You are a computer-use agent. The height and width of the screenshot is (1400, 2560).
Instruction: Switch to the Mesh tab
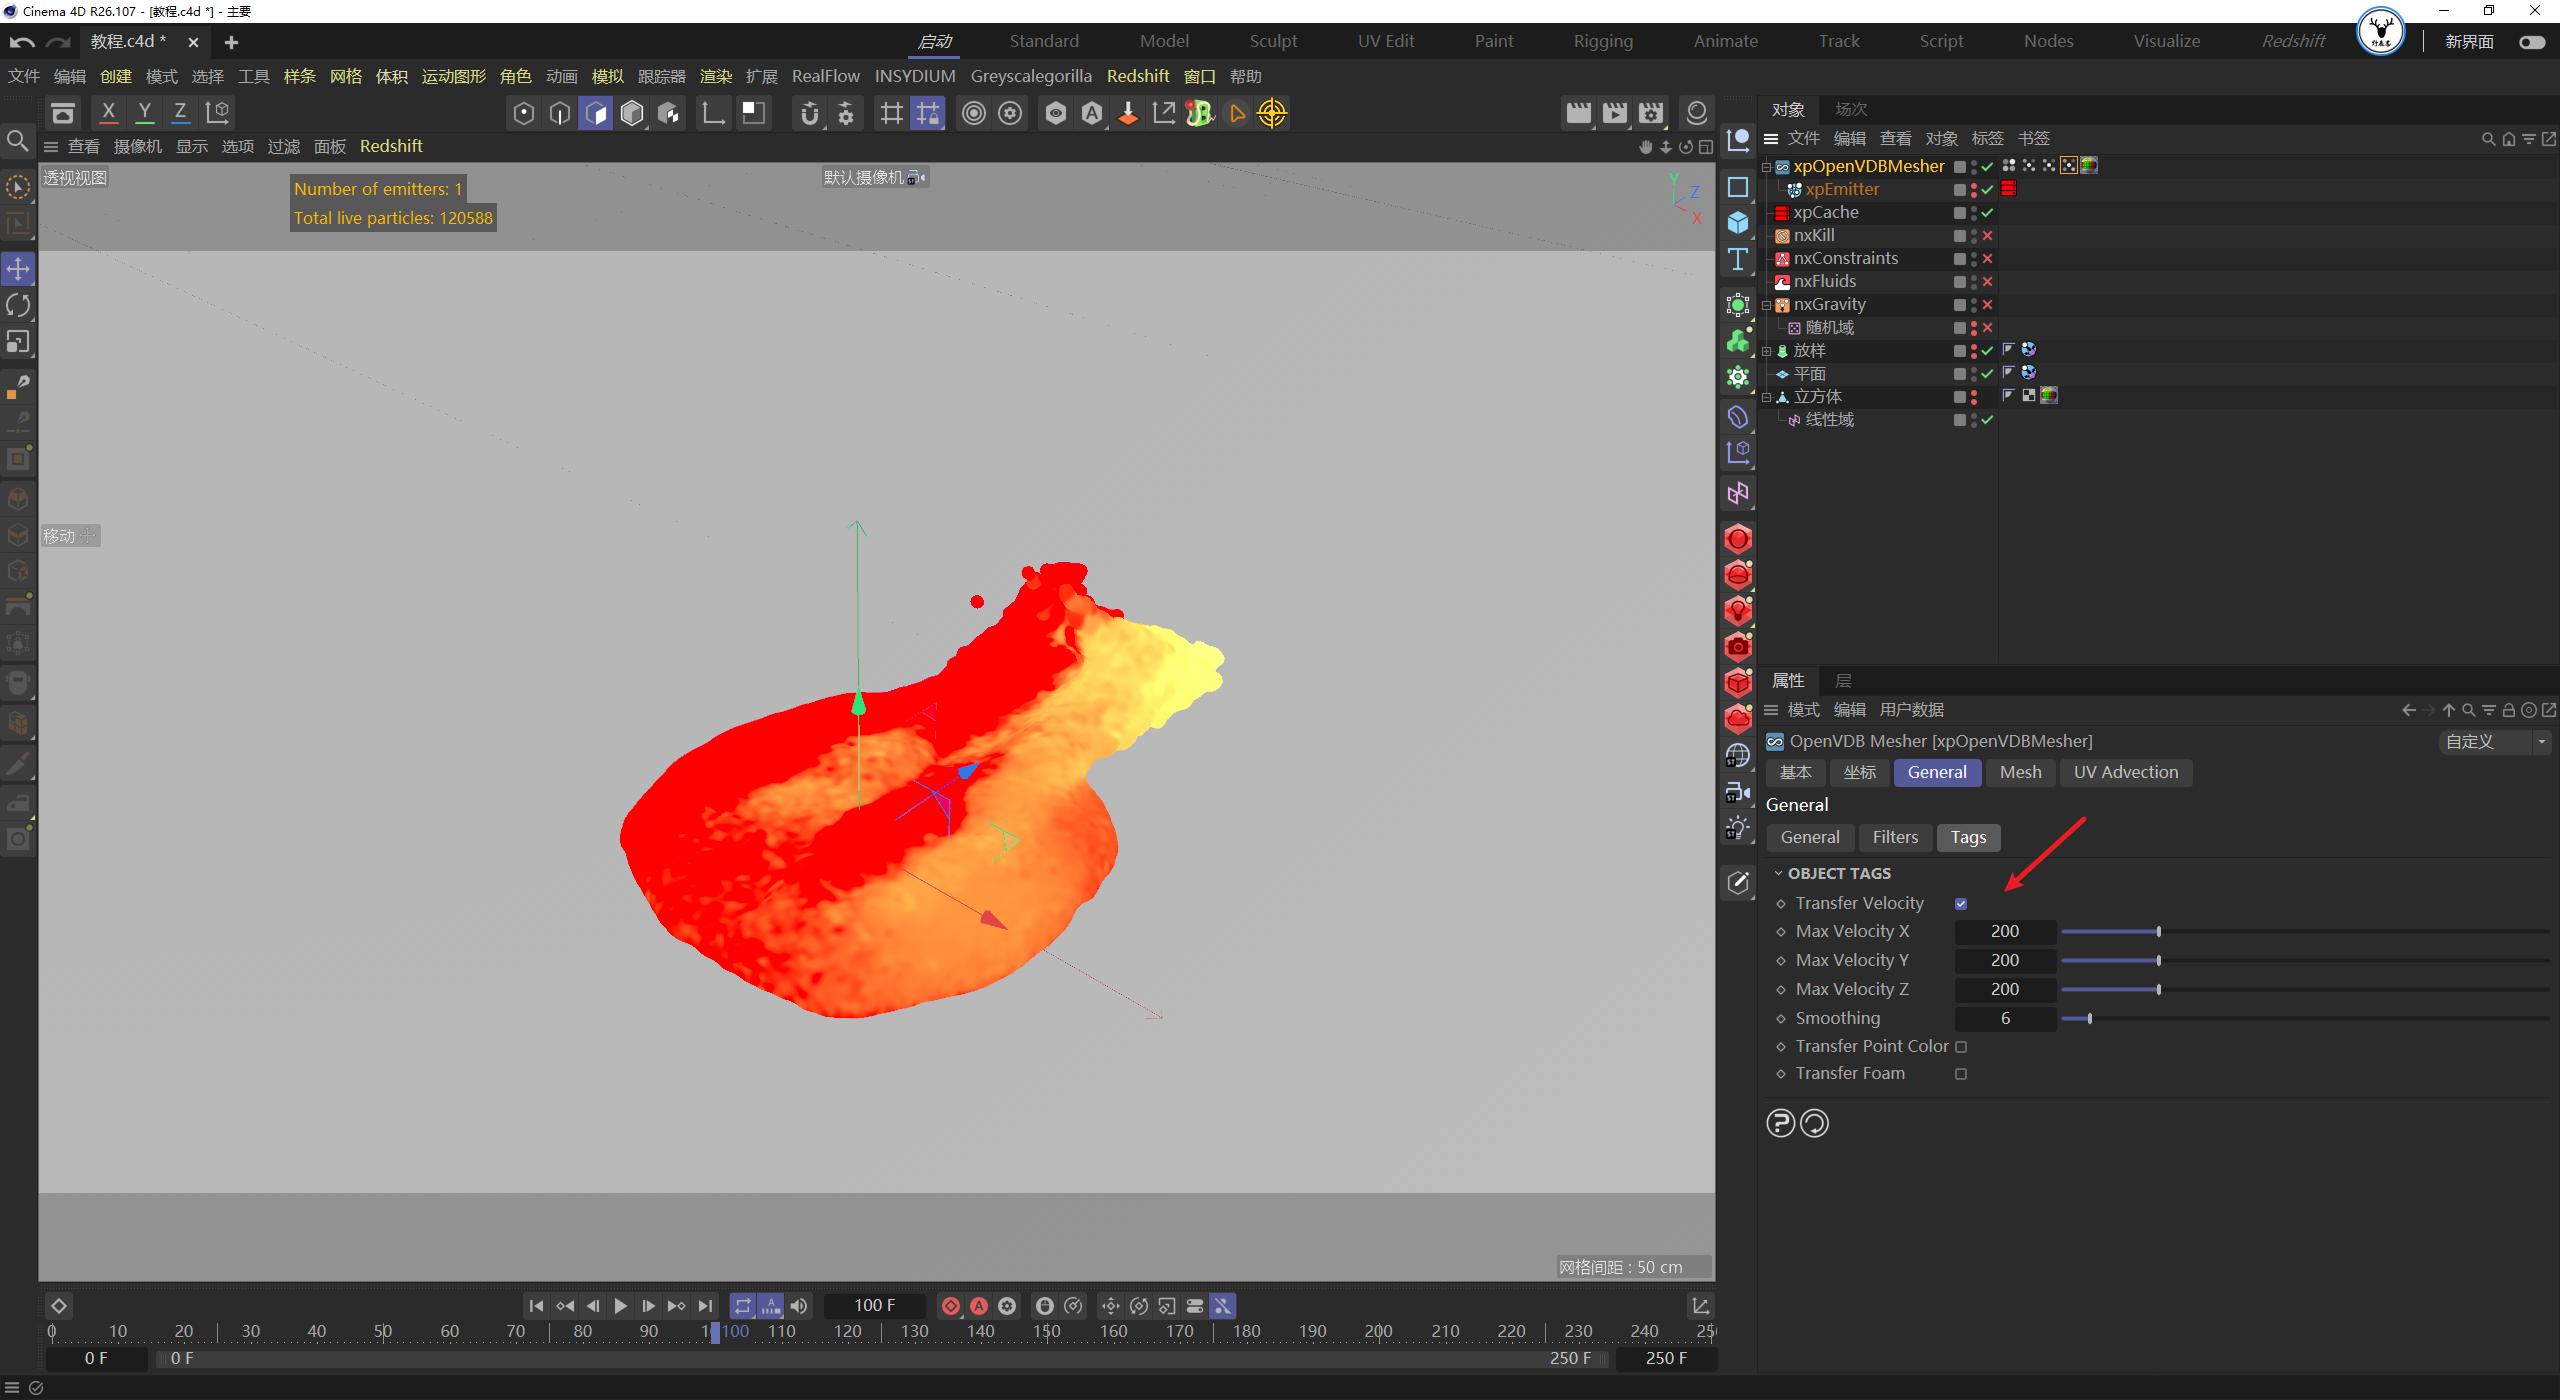pos(2019,772)
